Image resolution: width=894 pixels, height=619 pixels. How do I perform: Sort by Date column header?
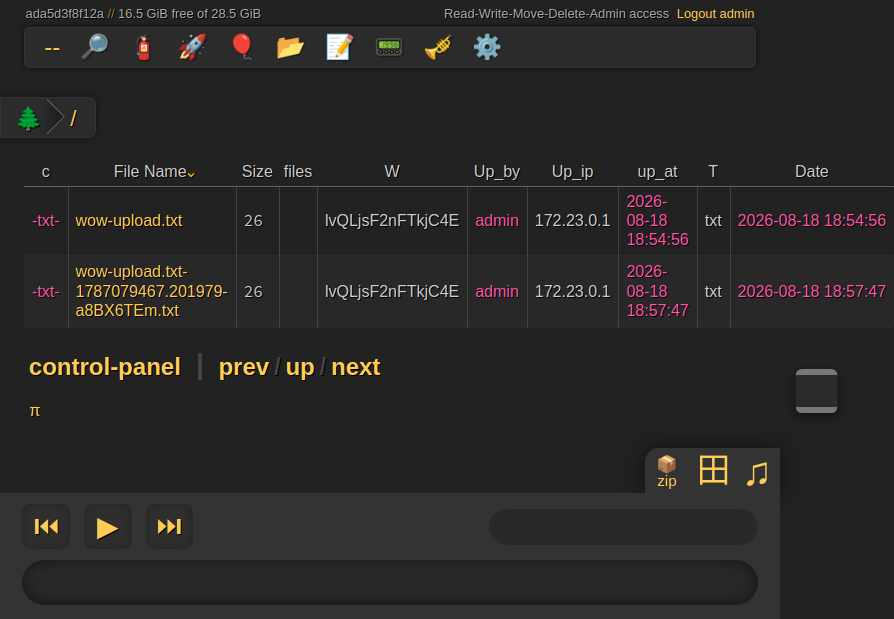(811, 172)
